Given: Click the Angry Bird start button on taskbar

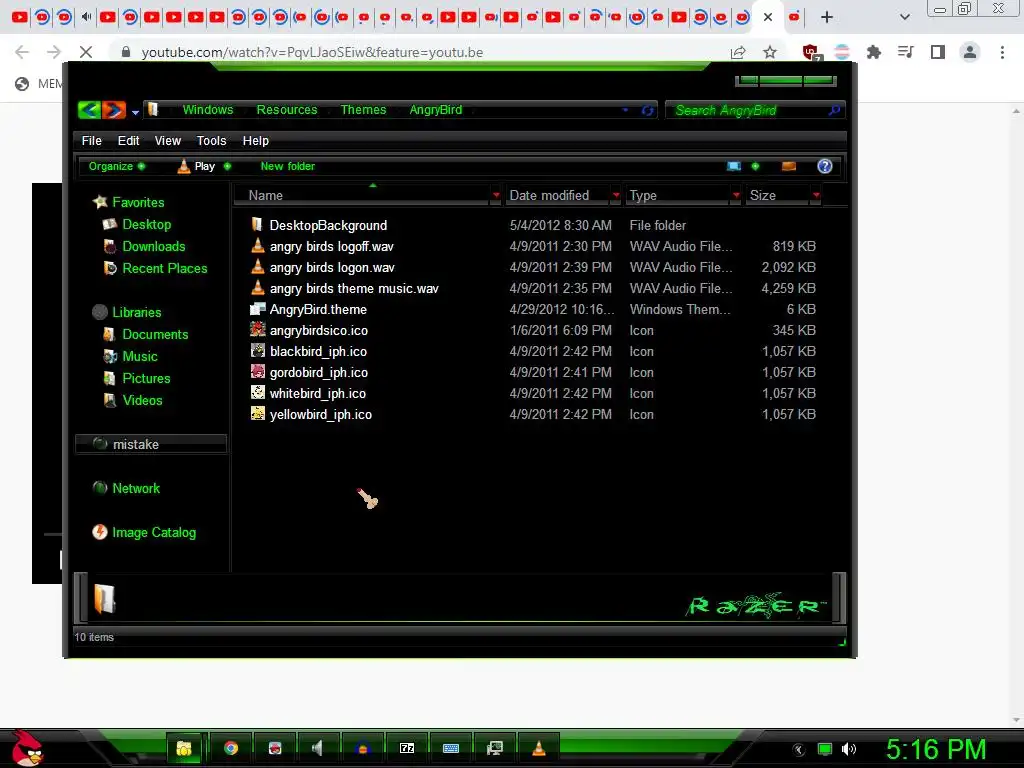Looking at the screenshot, I should pos(26,748).
